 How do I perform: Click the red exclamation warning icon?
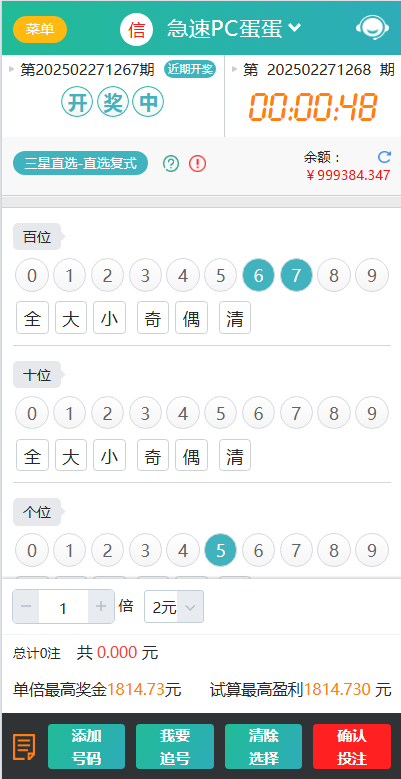[x=197, y=163]
